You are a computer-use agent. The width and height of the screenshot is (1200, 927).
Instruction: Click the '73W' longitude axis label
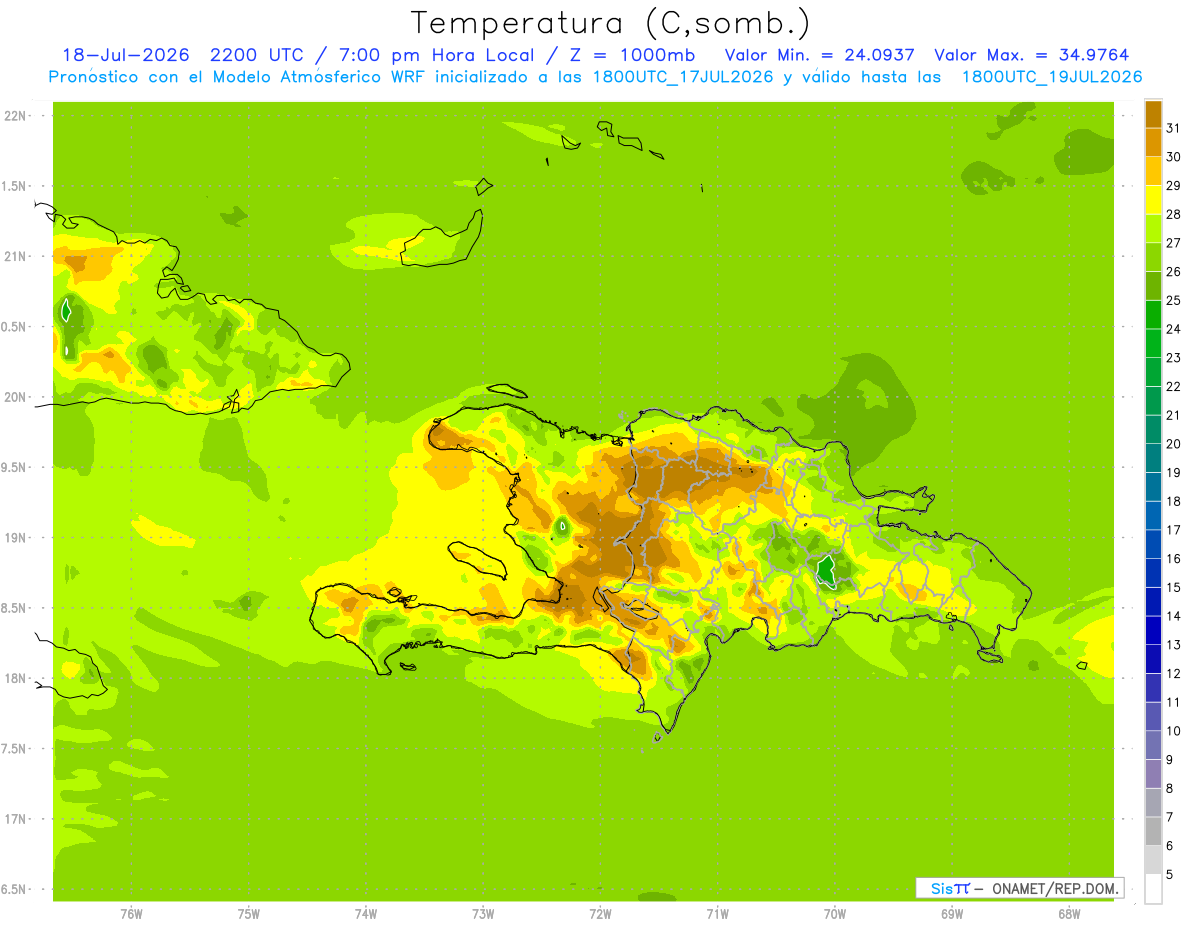(x=483, y=913)
